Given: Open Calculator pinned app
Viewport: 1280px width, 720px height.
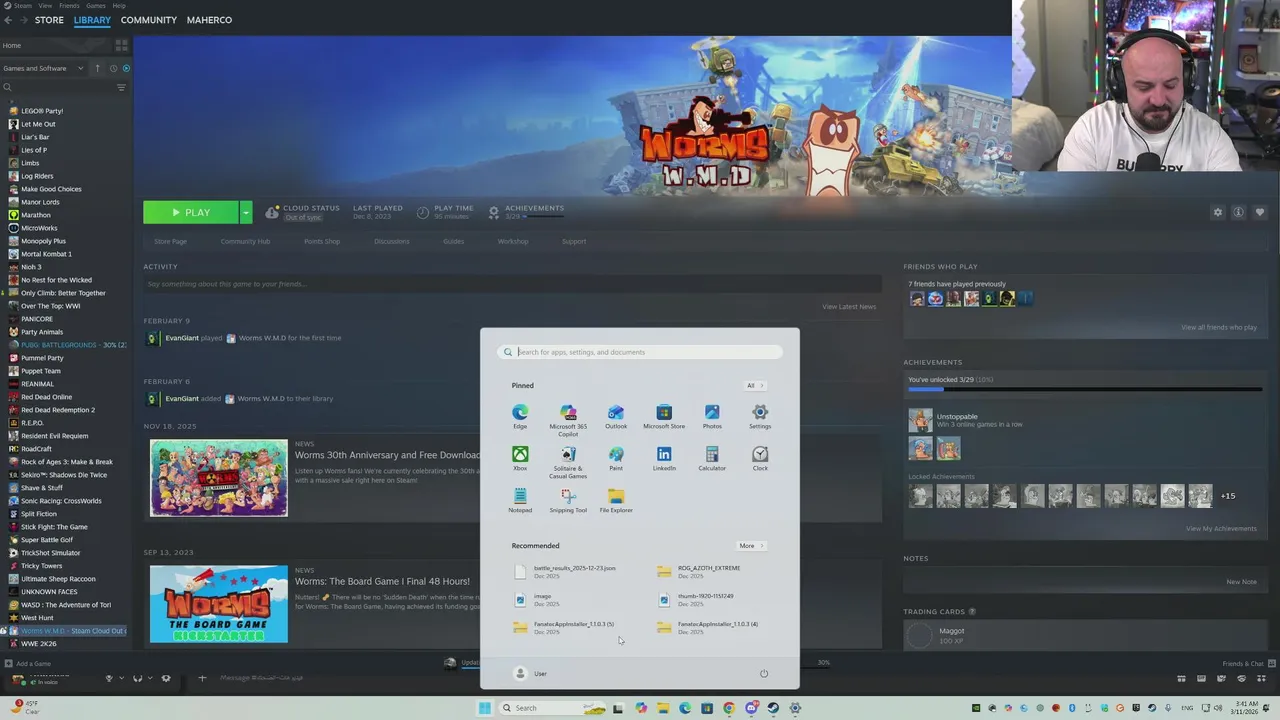Looking at the screenshot, I should click(712, 459).
